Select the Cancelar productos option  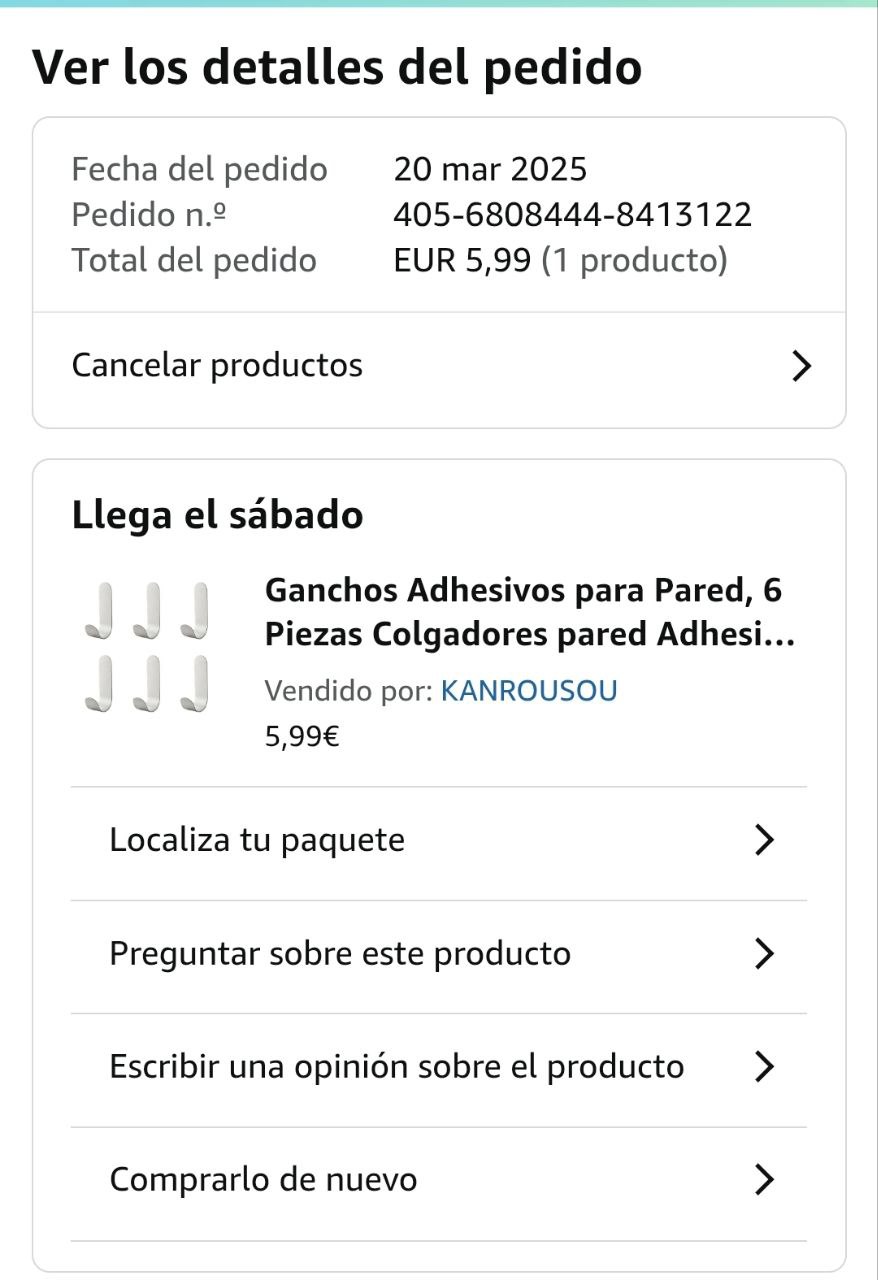point(217,366)
